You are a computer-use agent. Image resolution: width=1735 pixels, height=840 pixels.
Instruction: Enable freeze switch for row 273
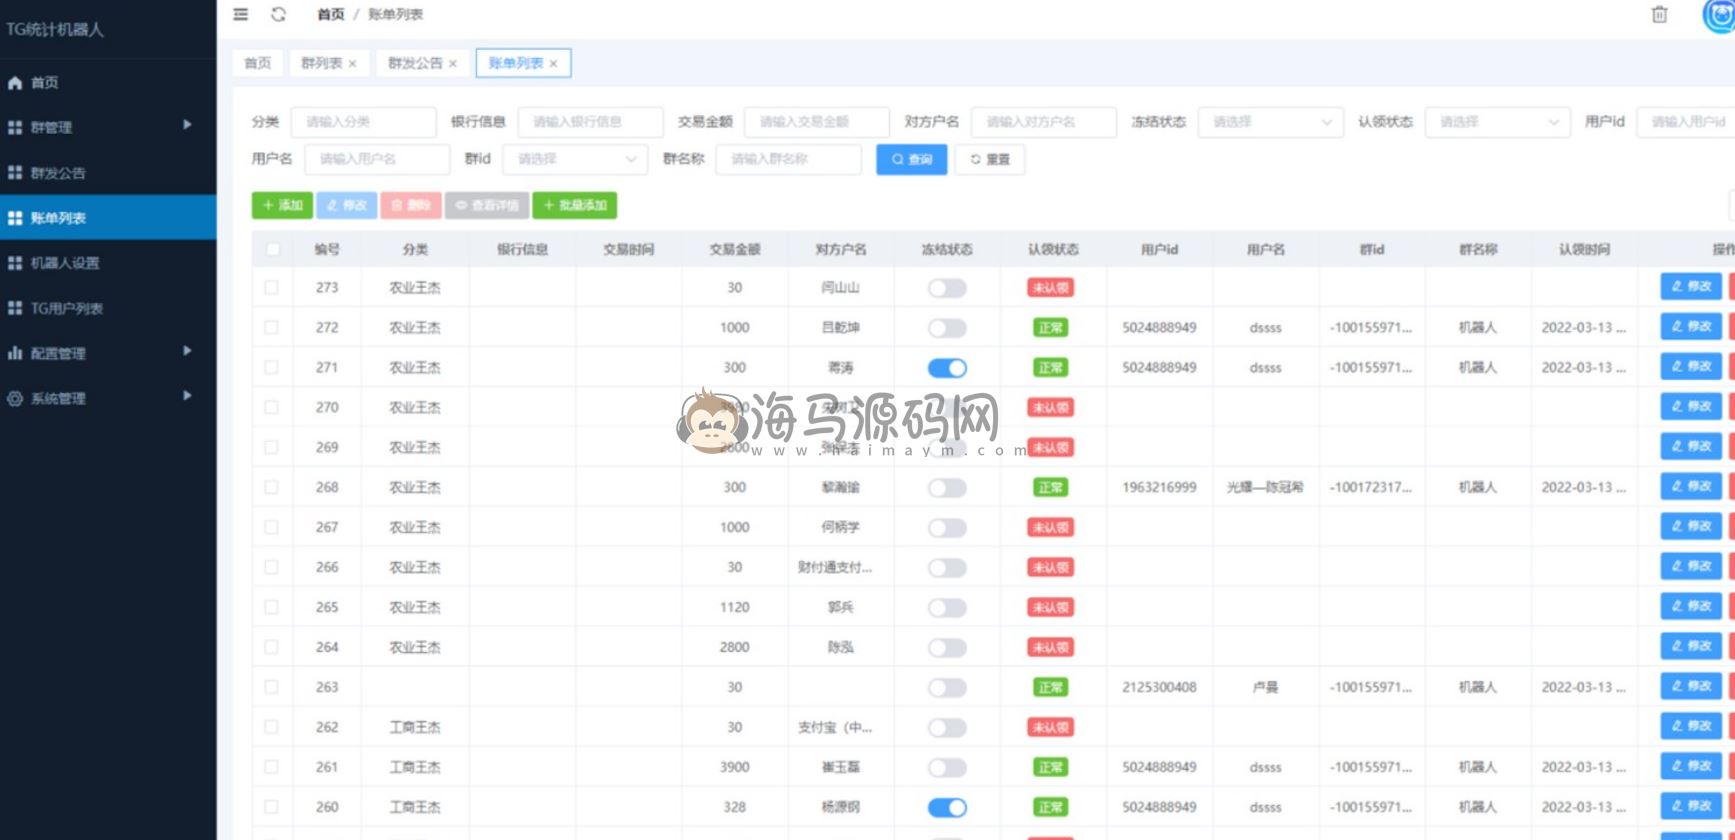point(946,288)
